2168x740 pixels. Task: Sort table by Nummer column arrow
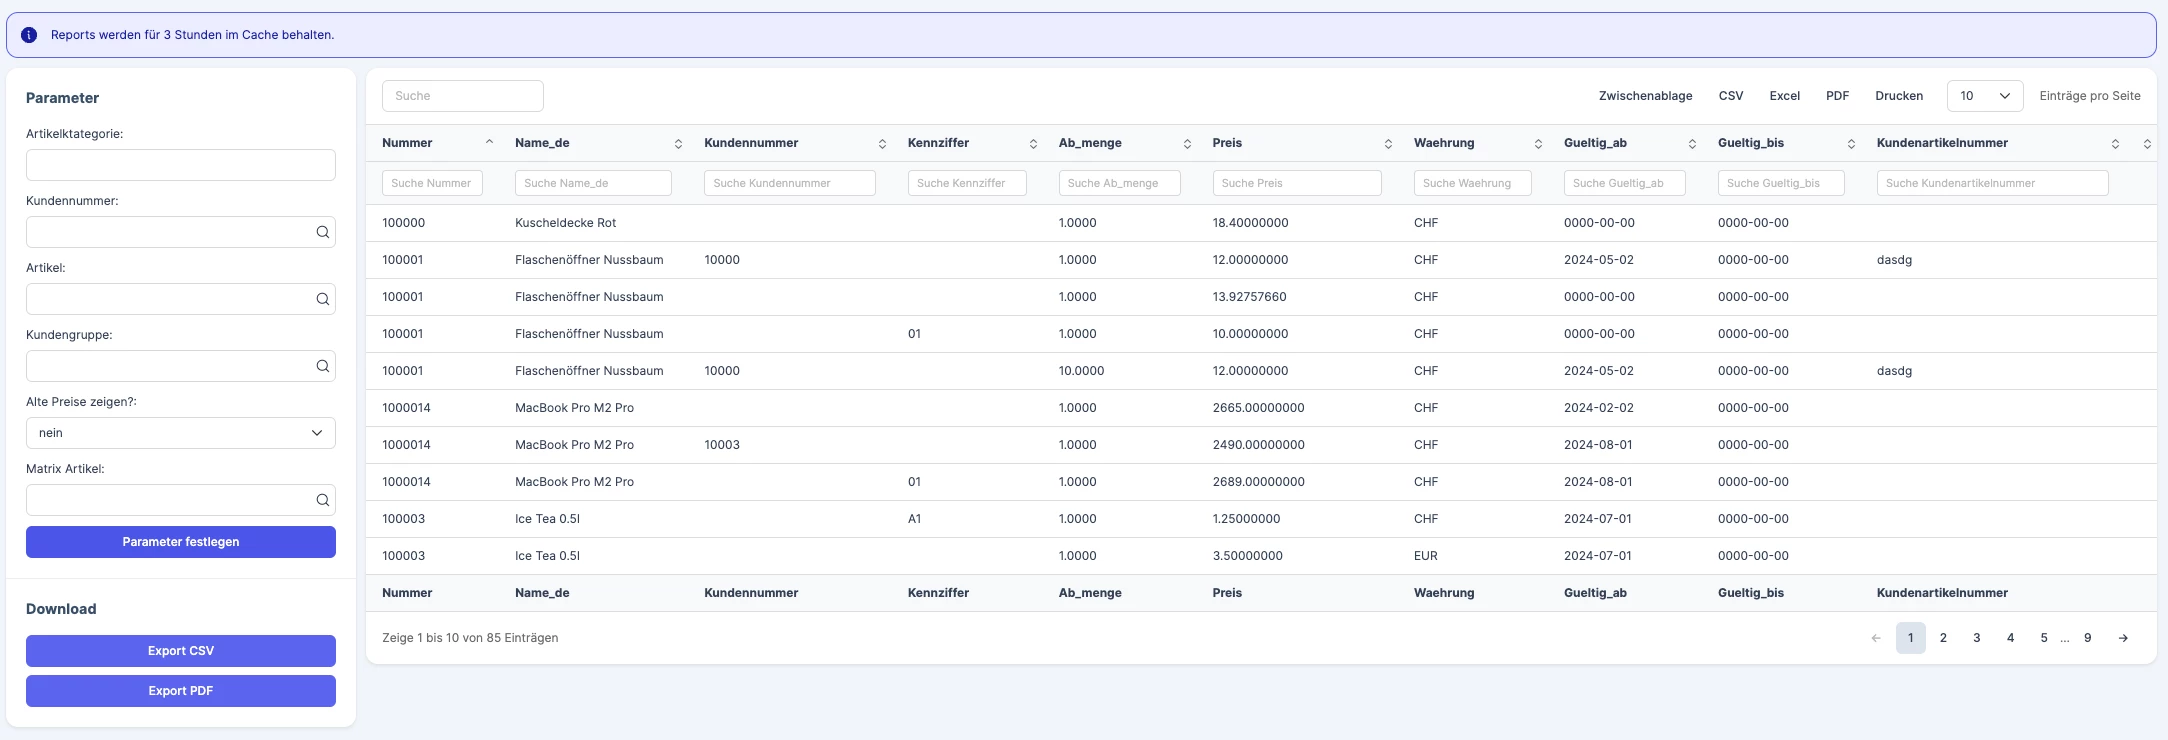[489, 143]
